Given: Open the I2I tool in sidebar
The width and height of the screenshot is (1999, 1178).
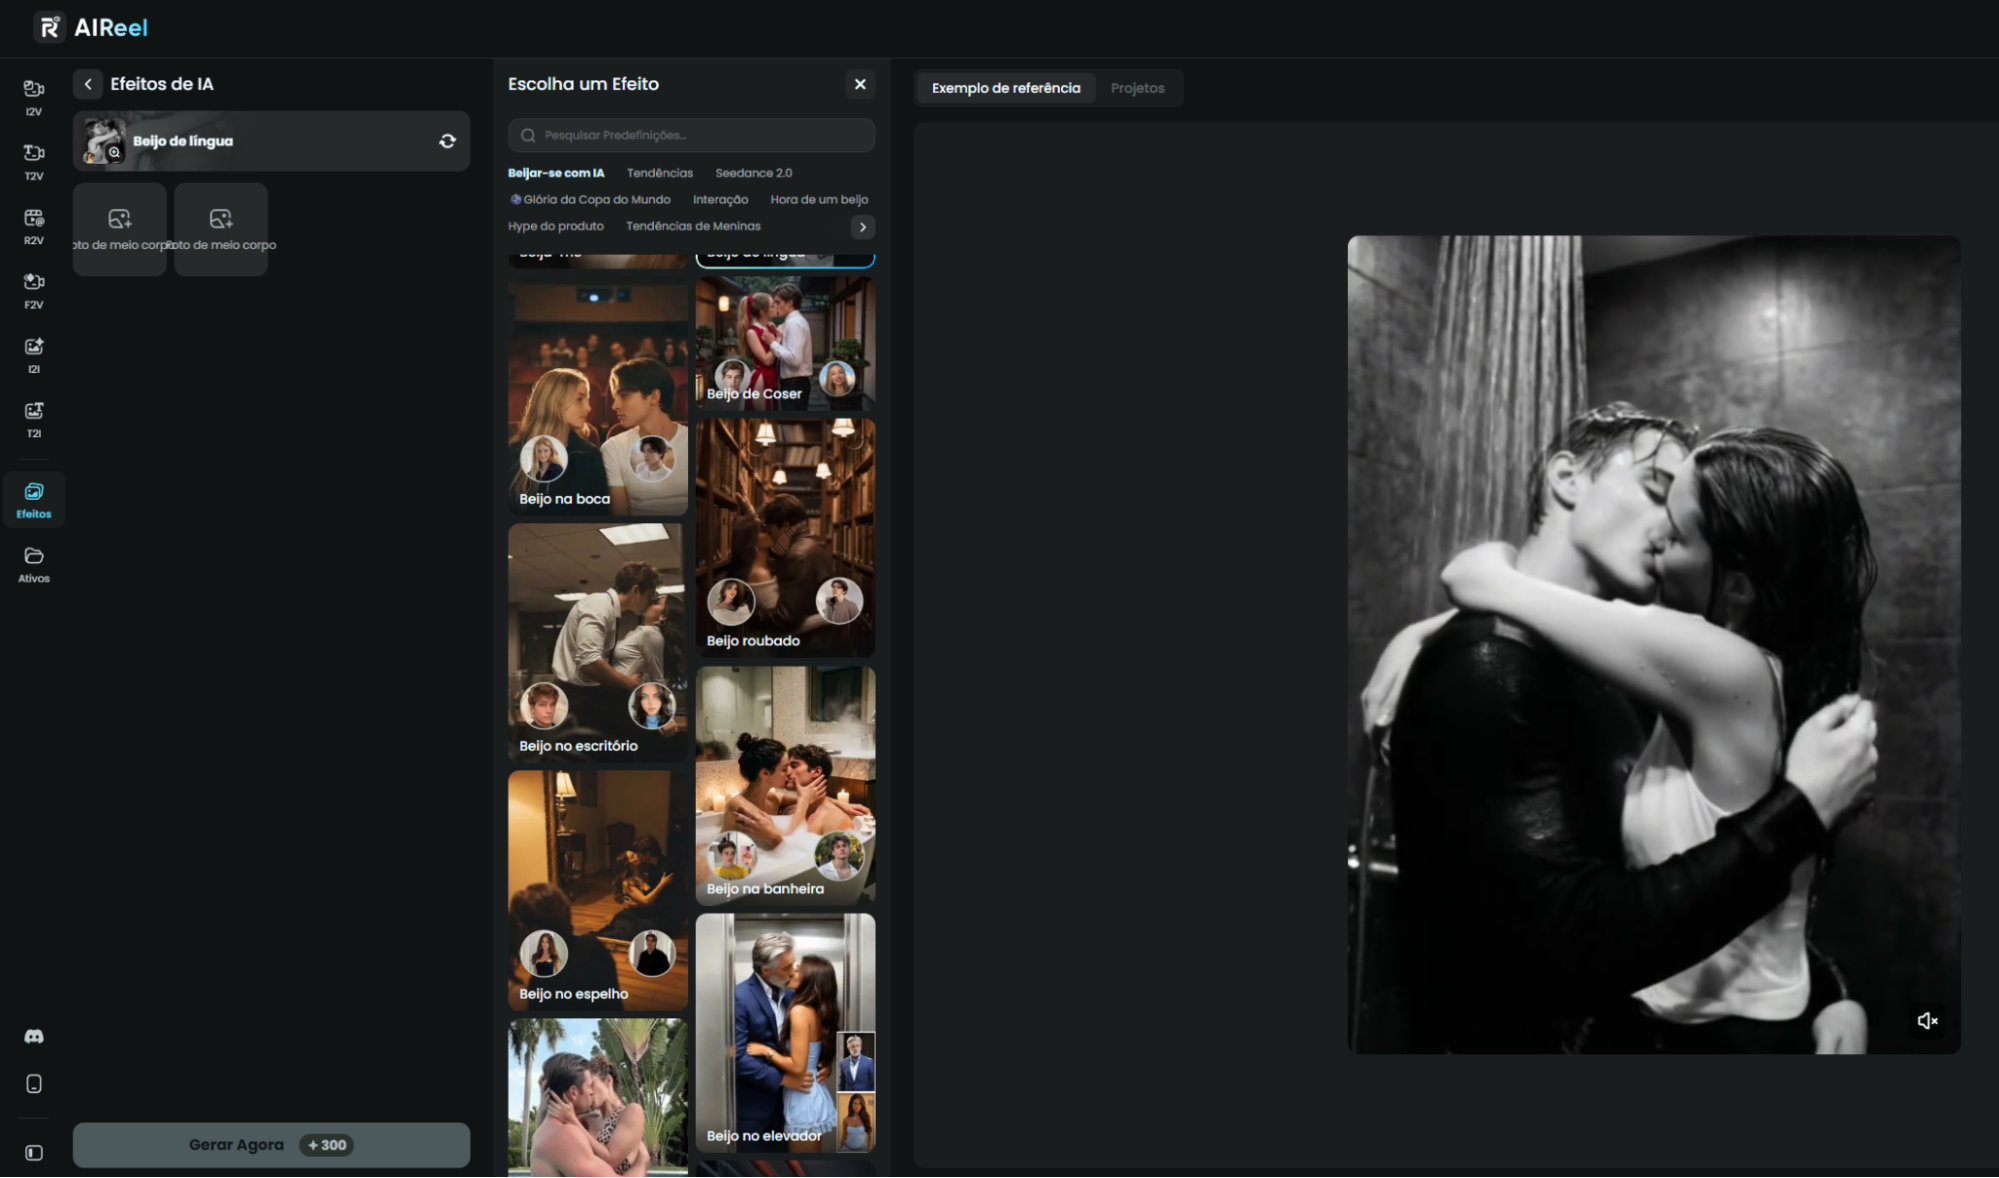Looking at the screenshot, I should (x=33, y=356).
